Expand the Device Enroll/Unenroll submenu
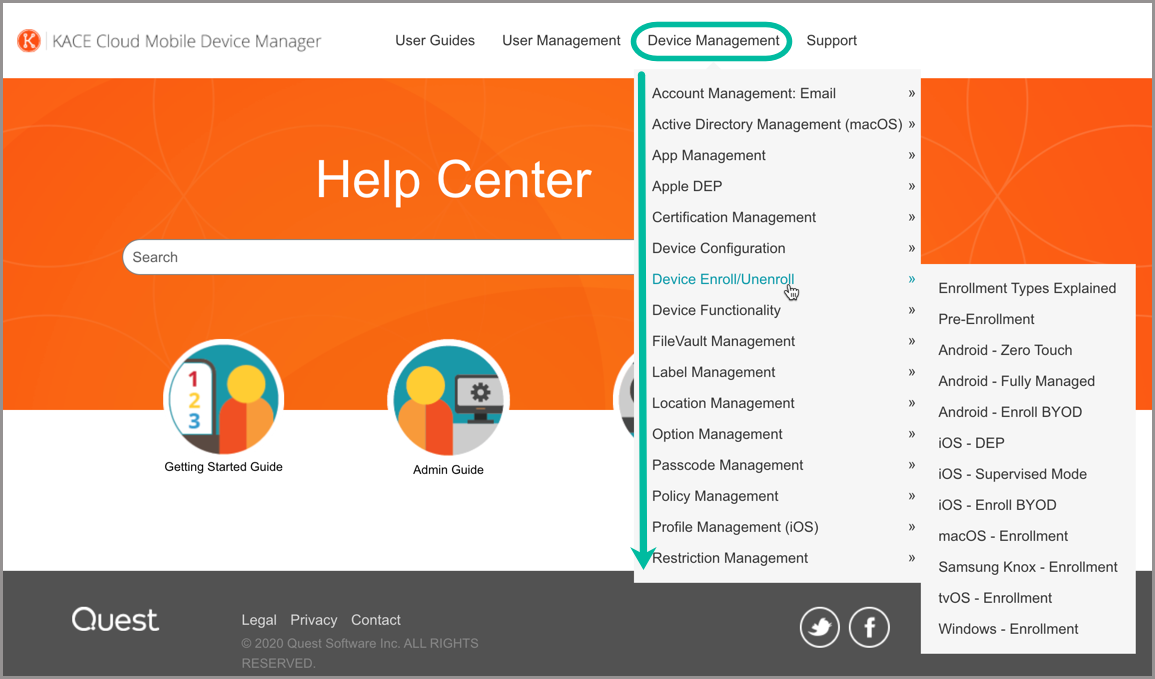Image resolution: width=1155 pixels, height=679 pixels. tap(723, 280)
